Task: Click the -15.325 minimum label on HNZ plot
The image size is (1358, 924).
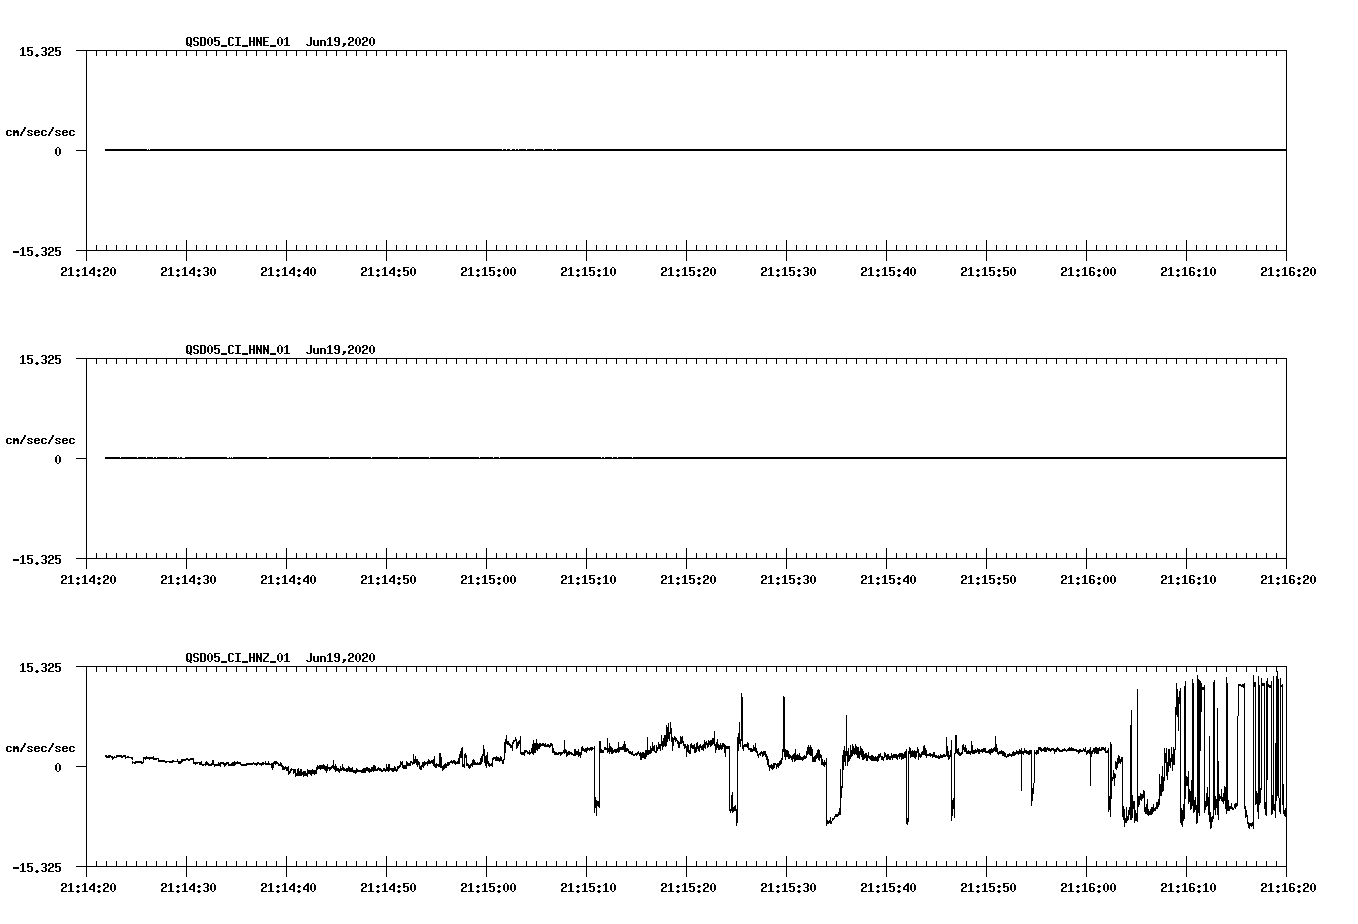Action: coord(37,867)
